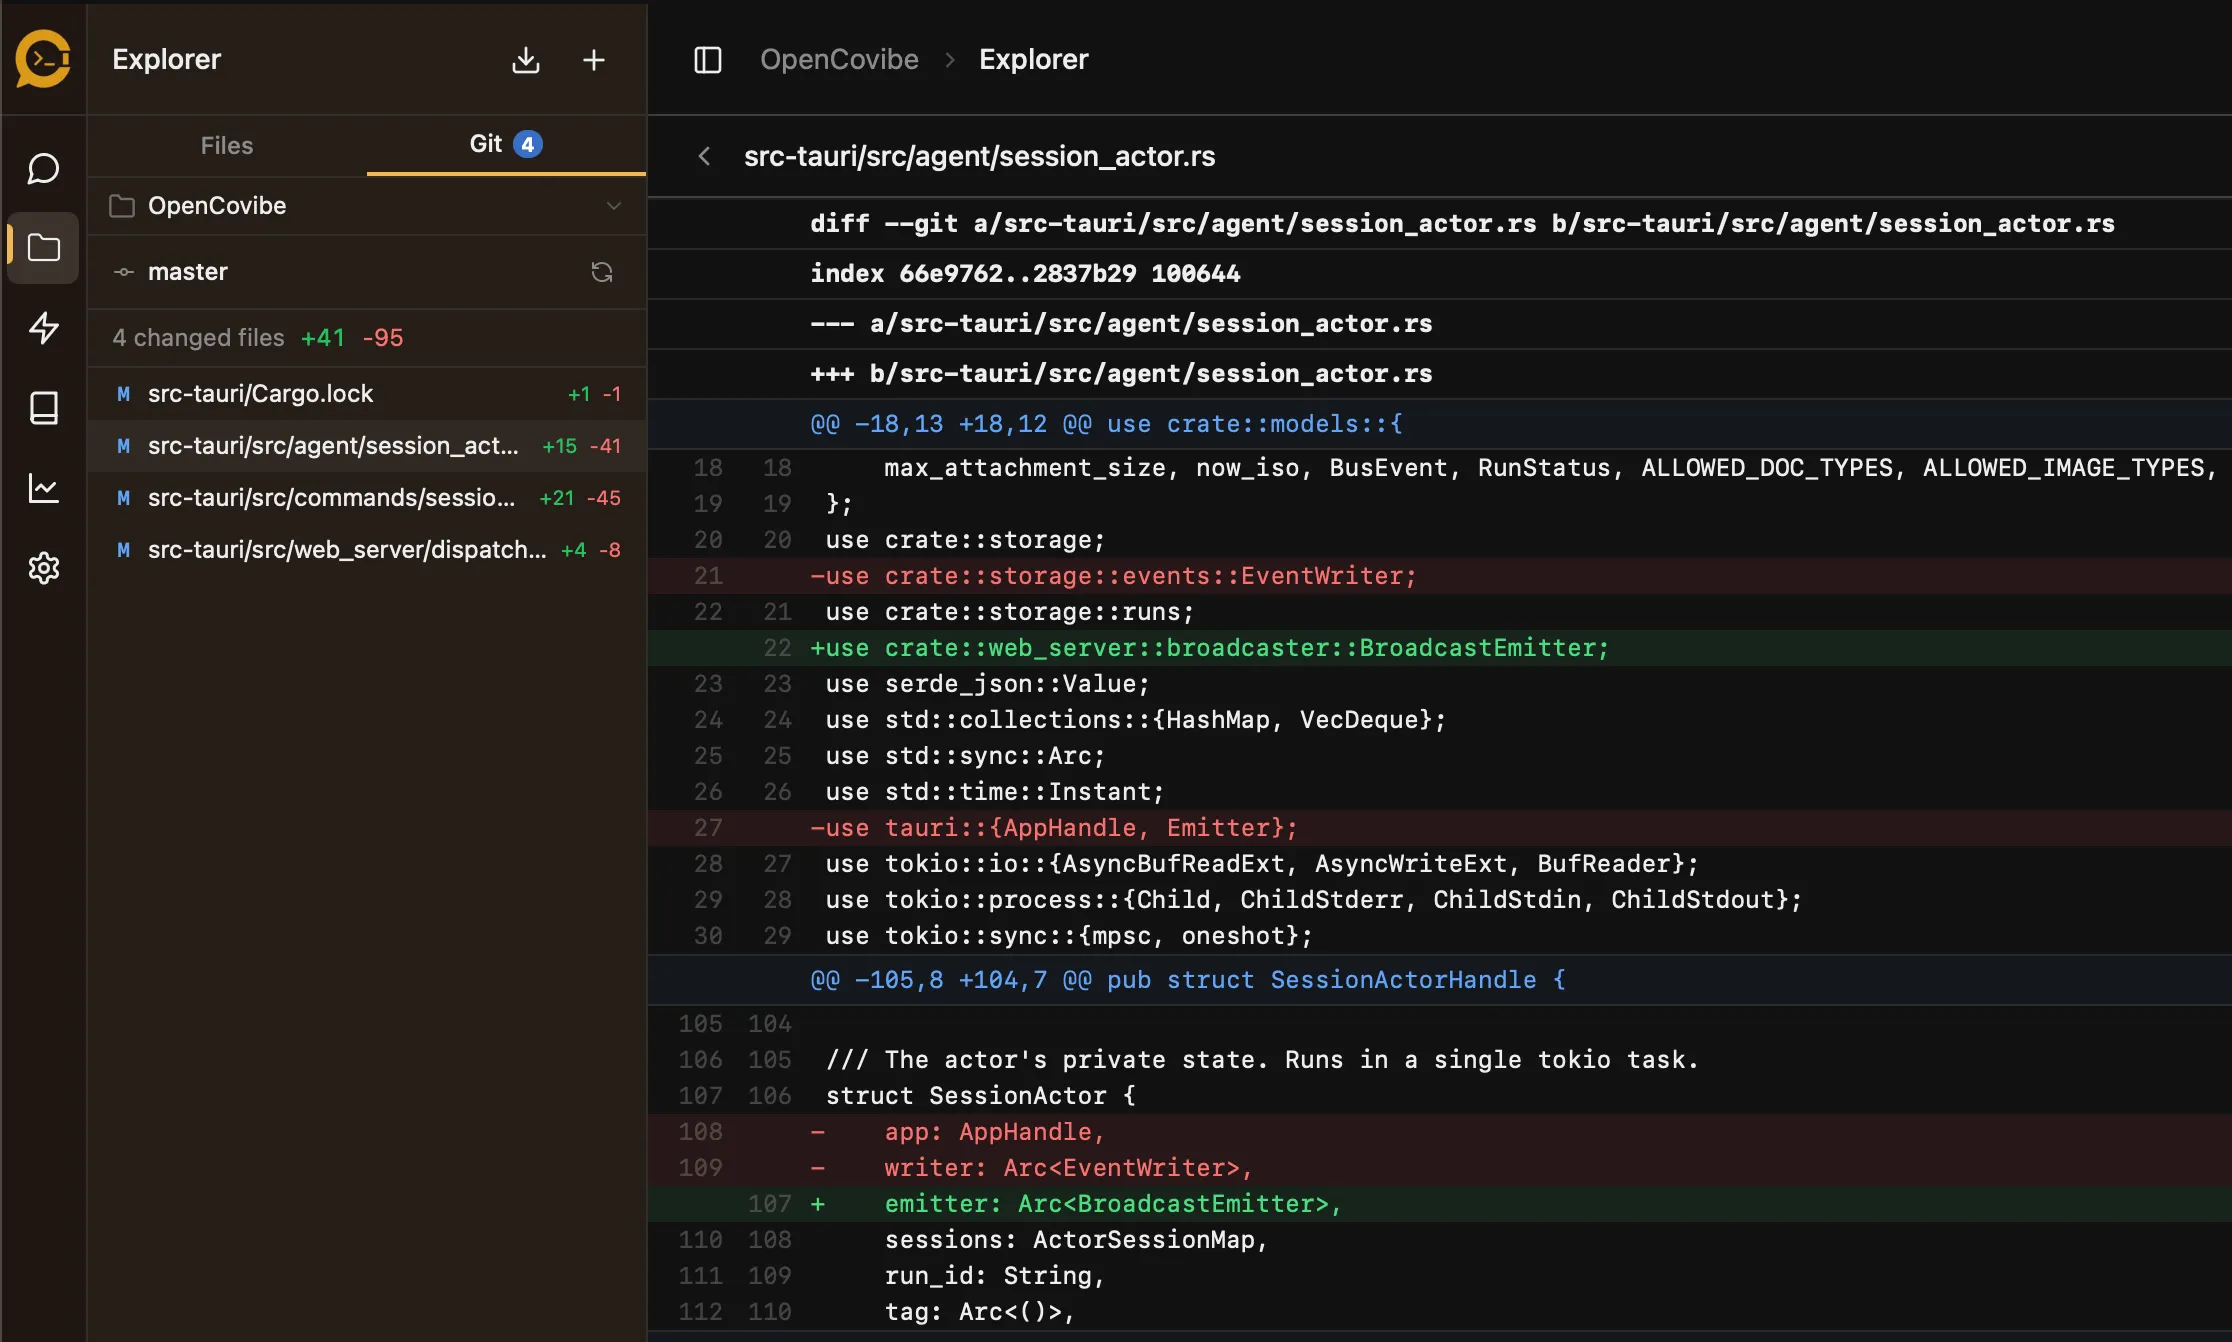Expand the src-tauri/Cargo.lock changed file
This screenshot has width=2232, height=1342.
point(260,393)
